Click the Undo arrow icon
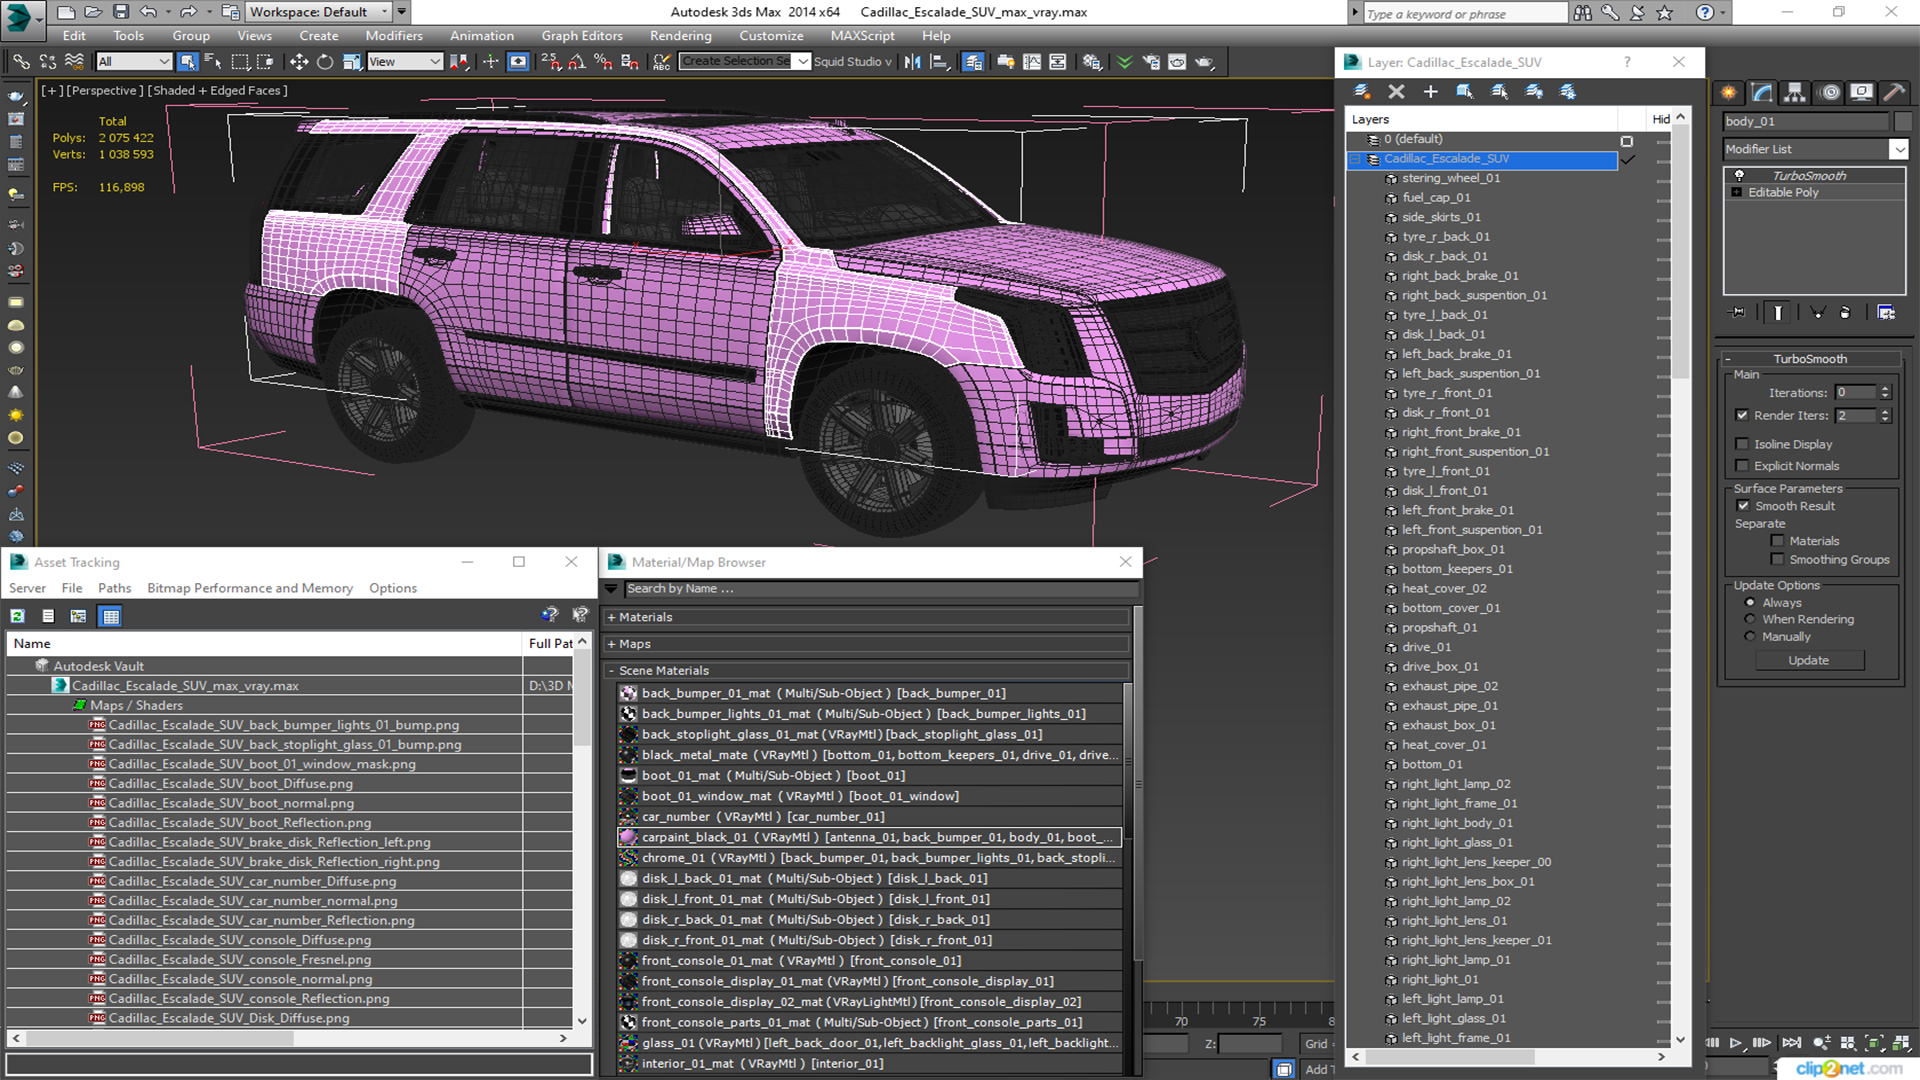The image size is (1920, 1080). 148,12
